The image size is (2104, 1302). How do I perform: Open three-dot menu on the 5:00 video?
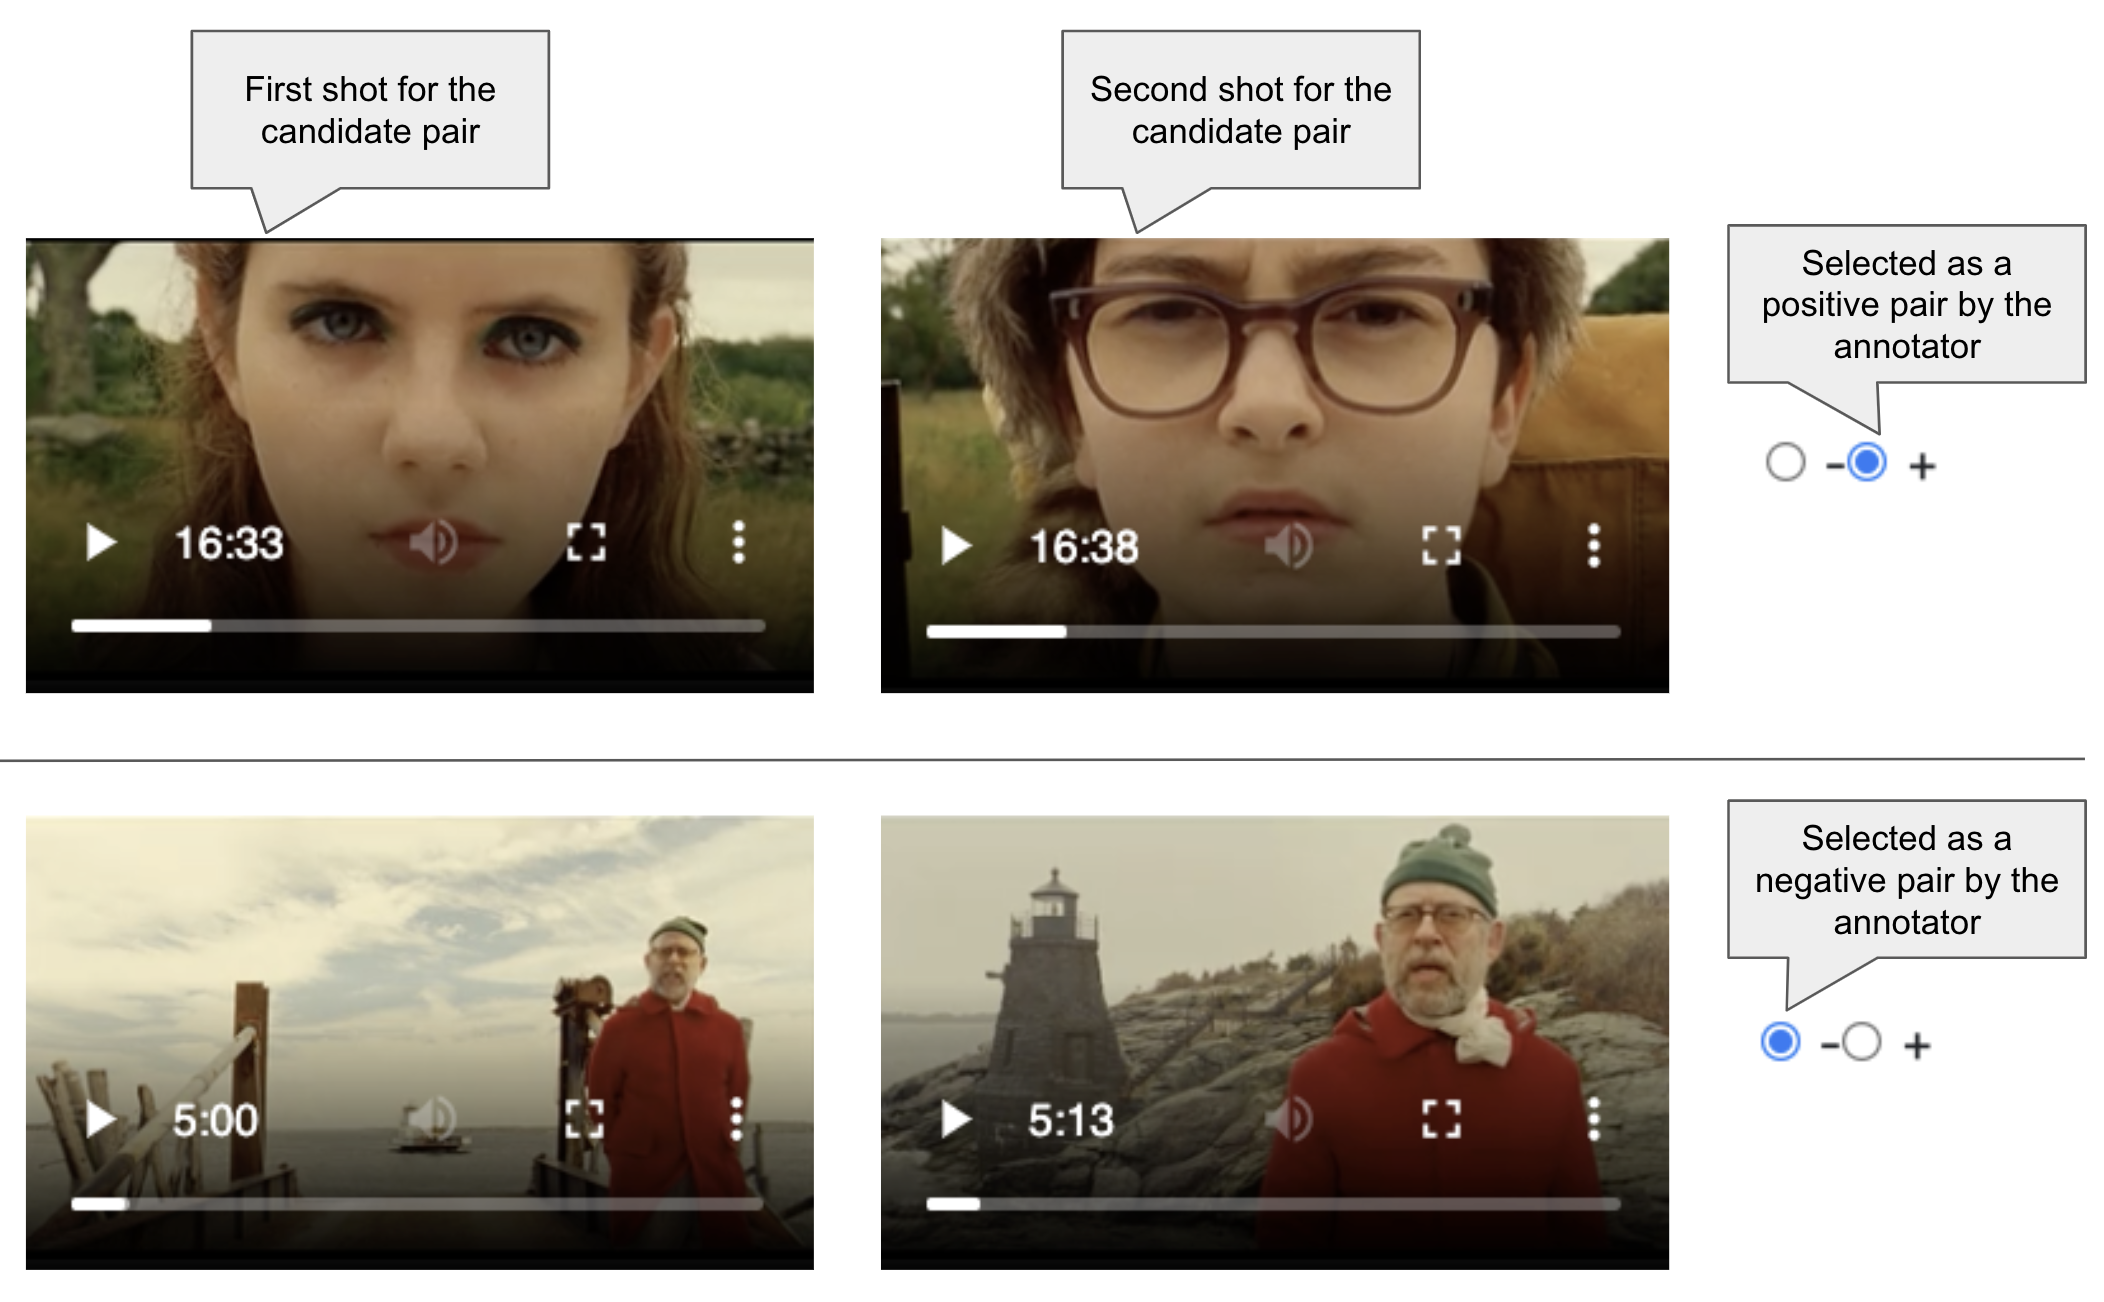click(737, 1119)
